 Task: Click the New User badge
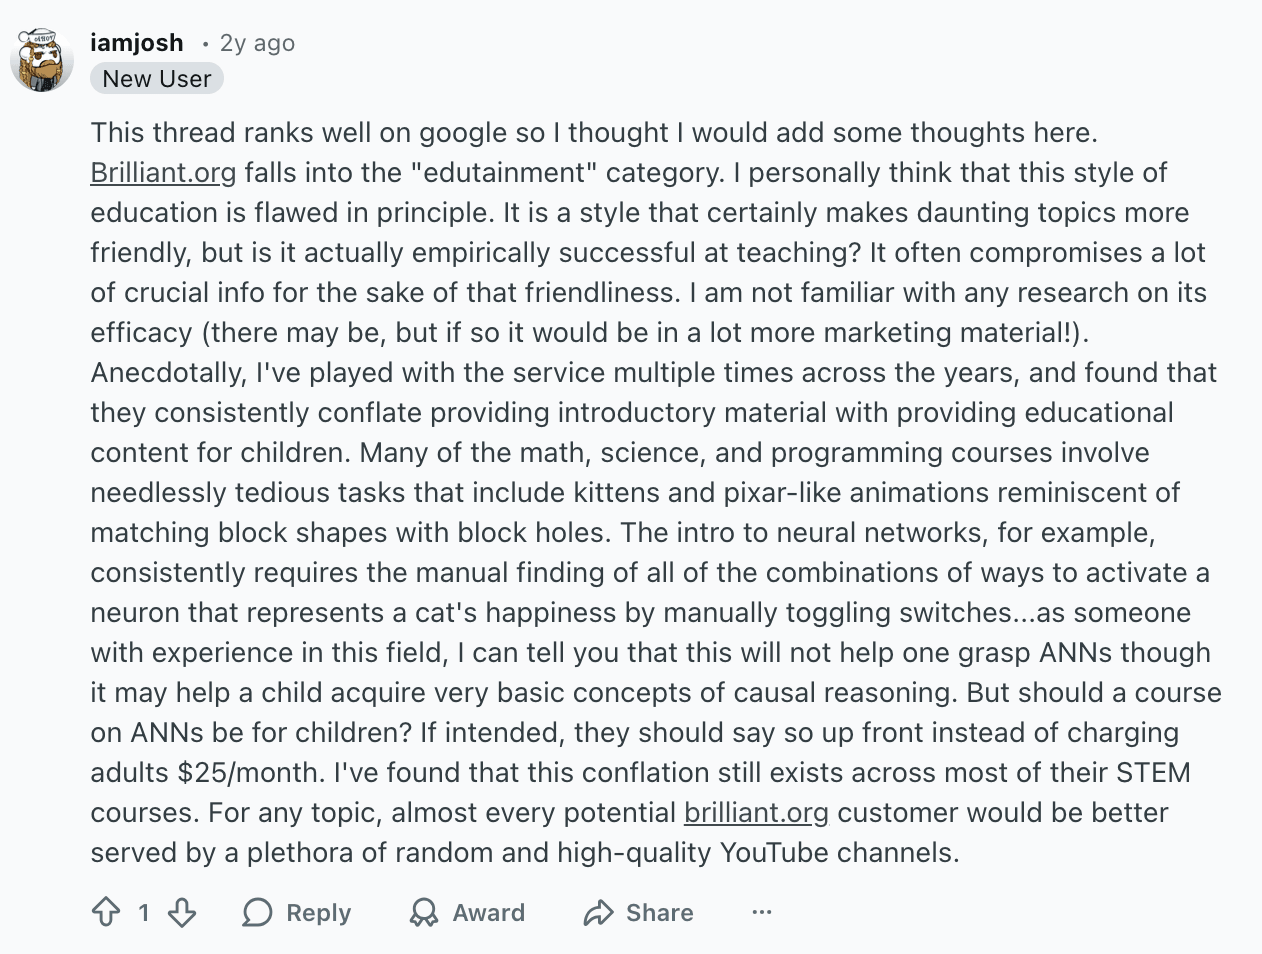coord(156,78)
